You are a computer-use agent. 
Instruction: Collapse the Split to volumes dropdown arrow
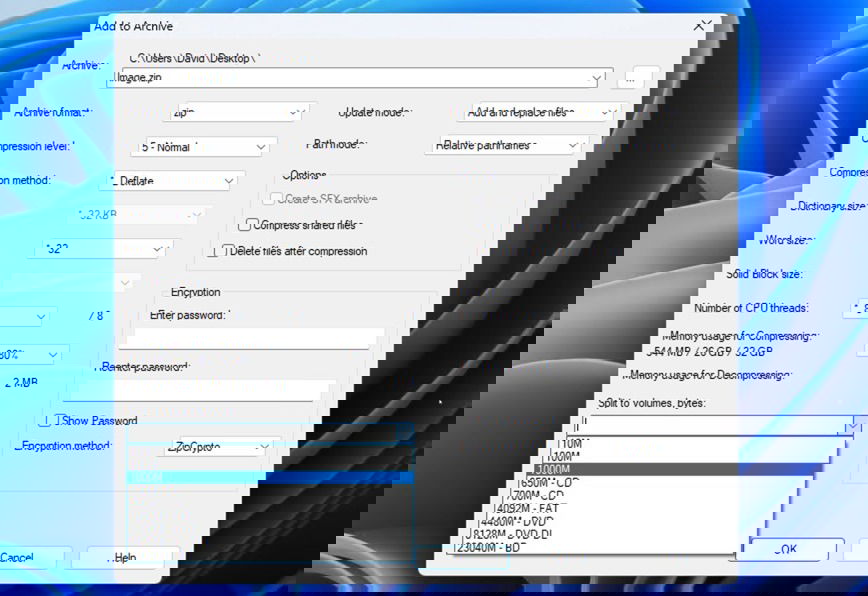point(853,426)
